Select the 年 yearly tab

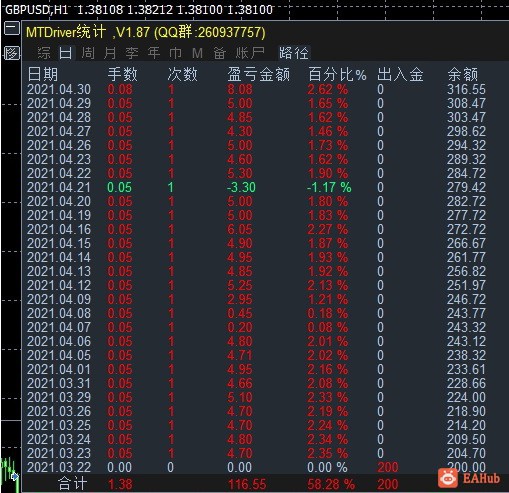click(x=154, y=53)
